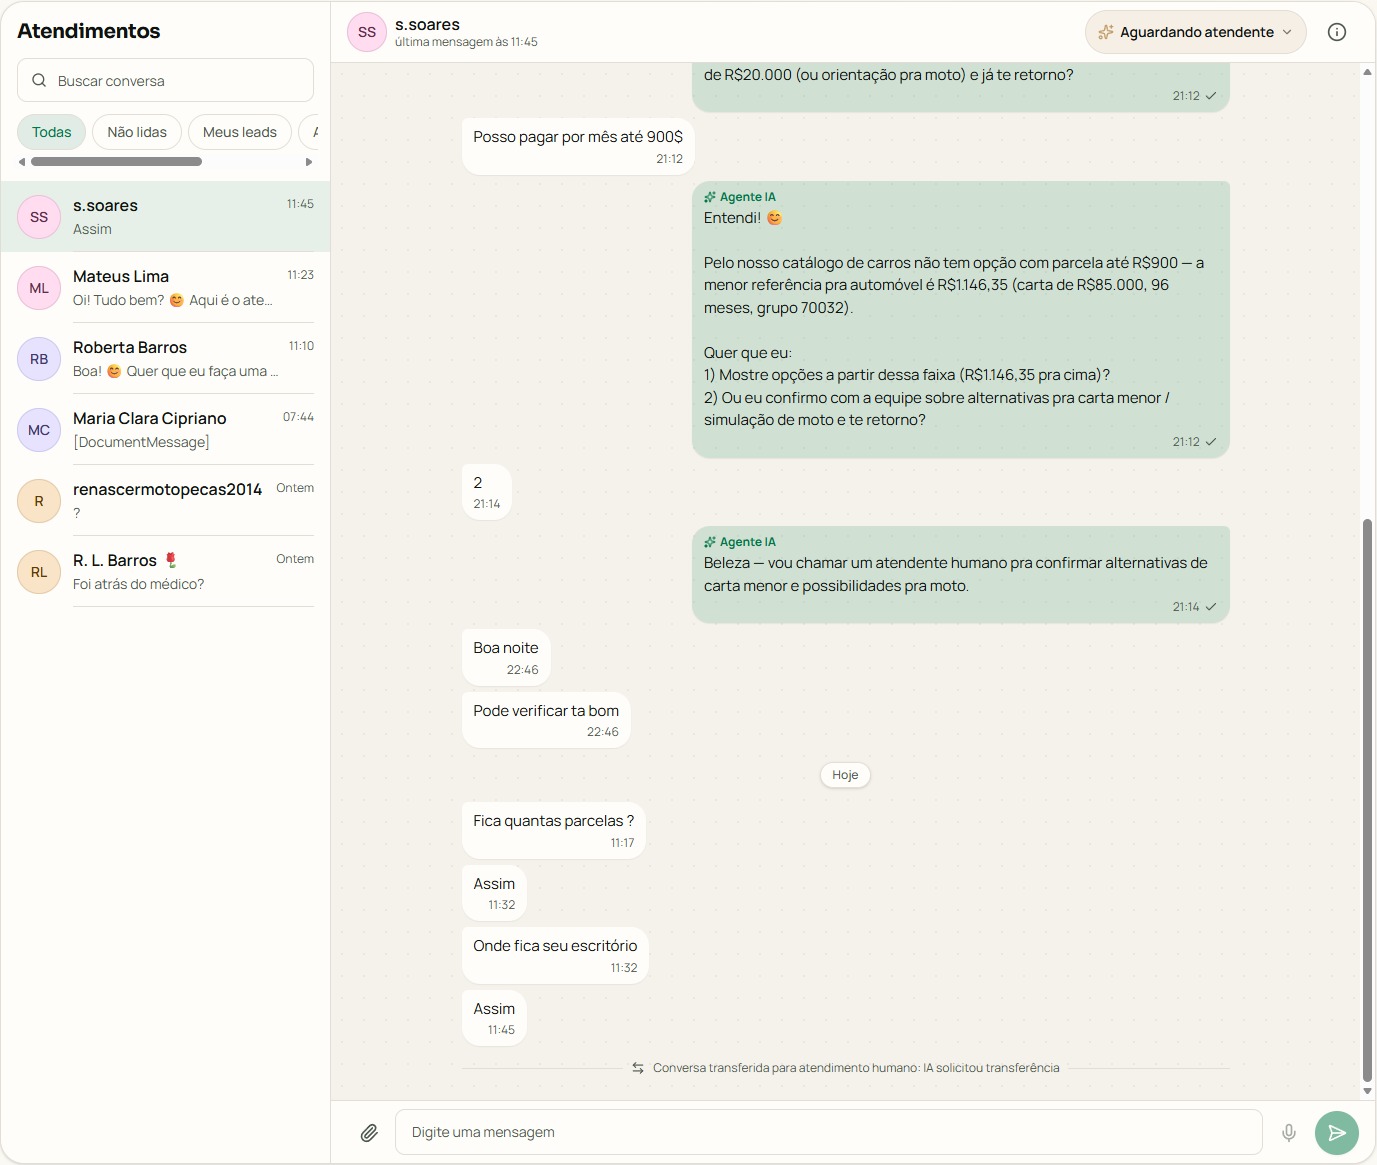Click the Digite uma mensagem input field
Image resolution: width=1377 pixels, height=1165 pixels.
tap(828, 1132)
